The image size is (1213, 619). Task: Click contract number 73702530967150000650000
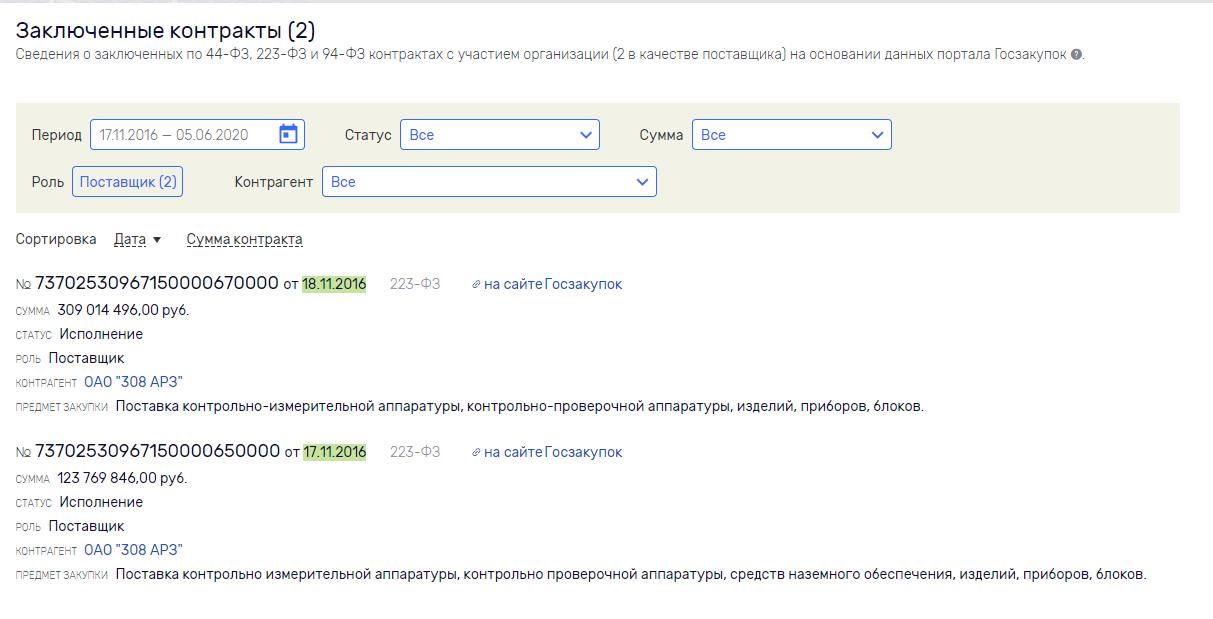(157, 451)
